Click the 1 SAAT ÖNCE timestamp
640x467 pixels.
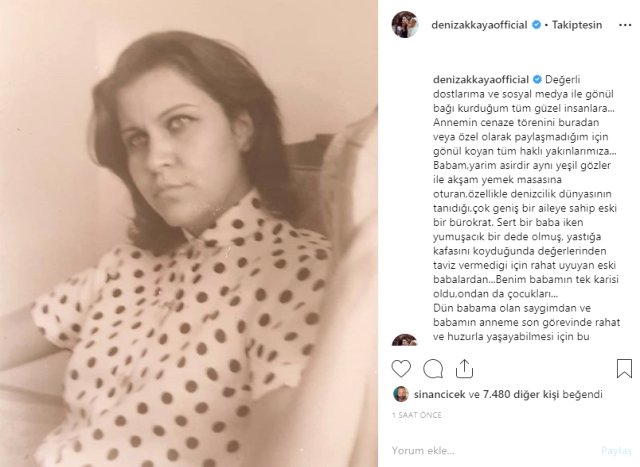(417, 415)
